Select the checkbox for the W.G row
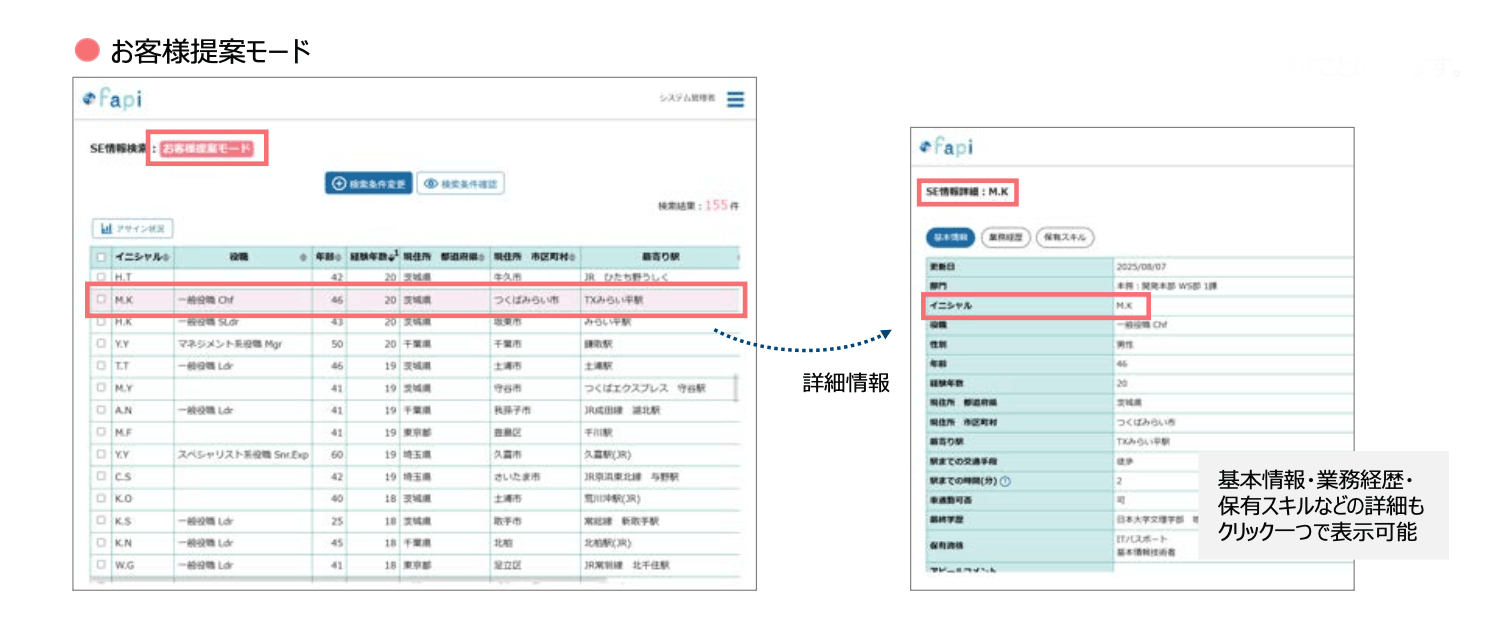Viewport: 1486px width, 628px height. pyautogui.click(x=101, y=565)
